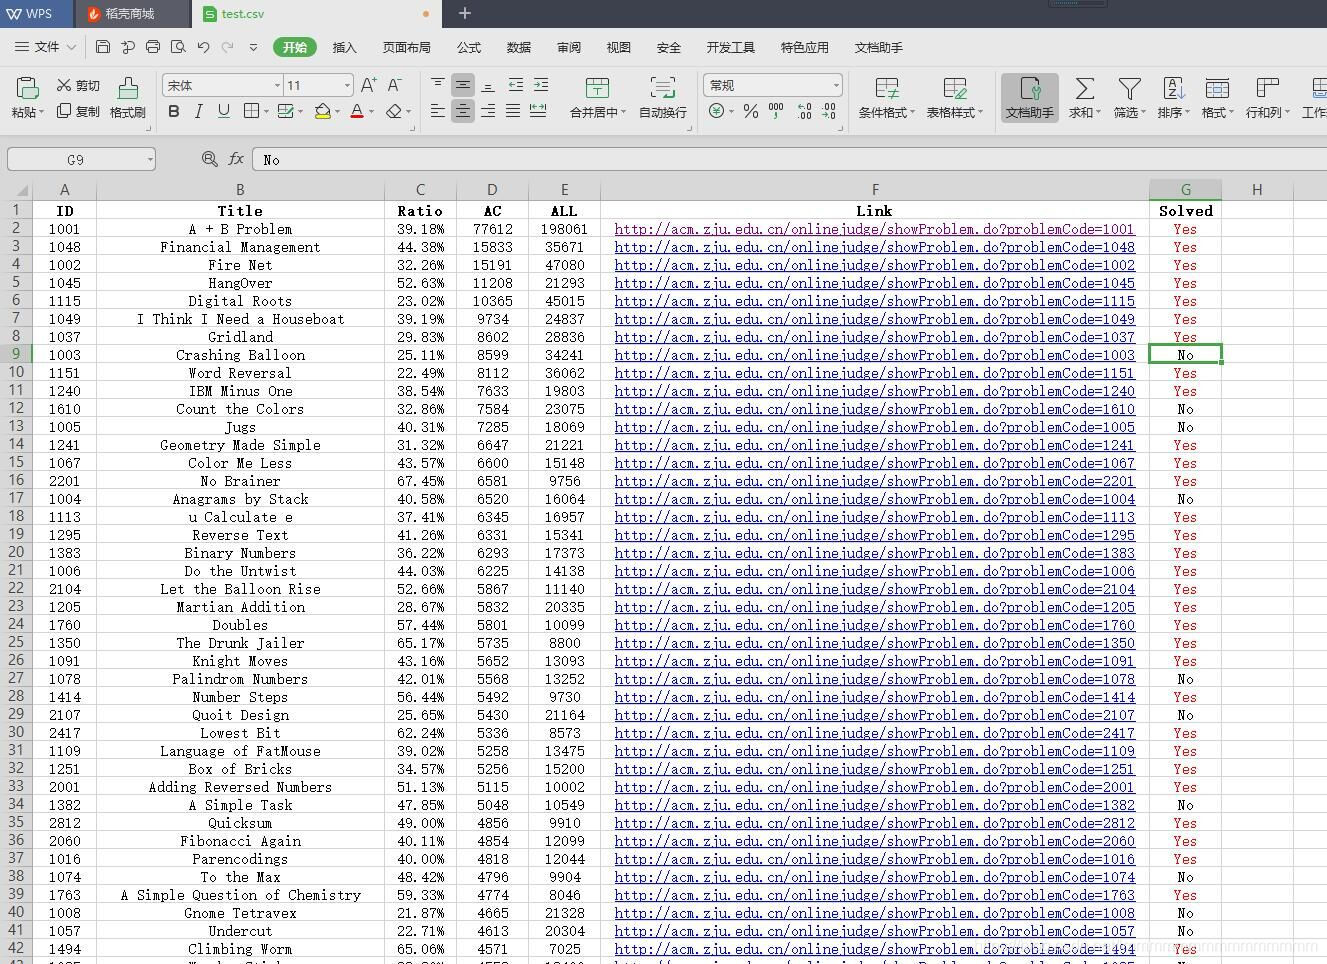Click the Redo arrow

point(228,46)
